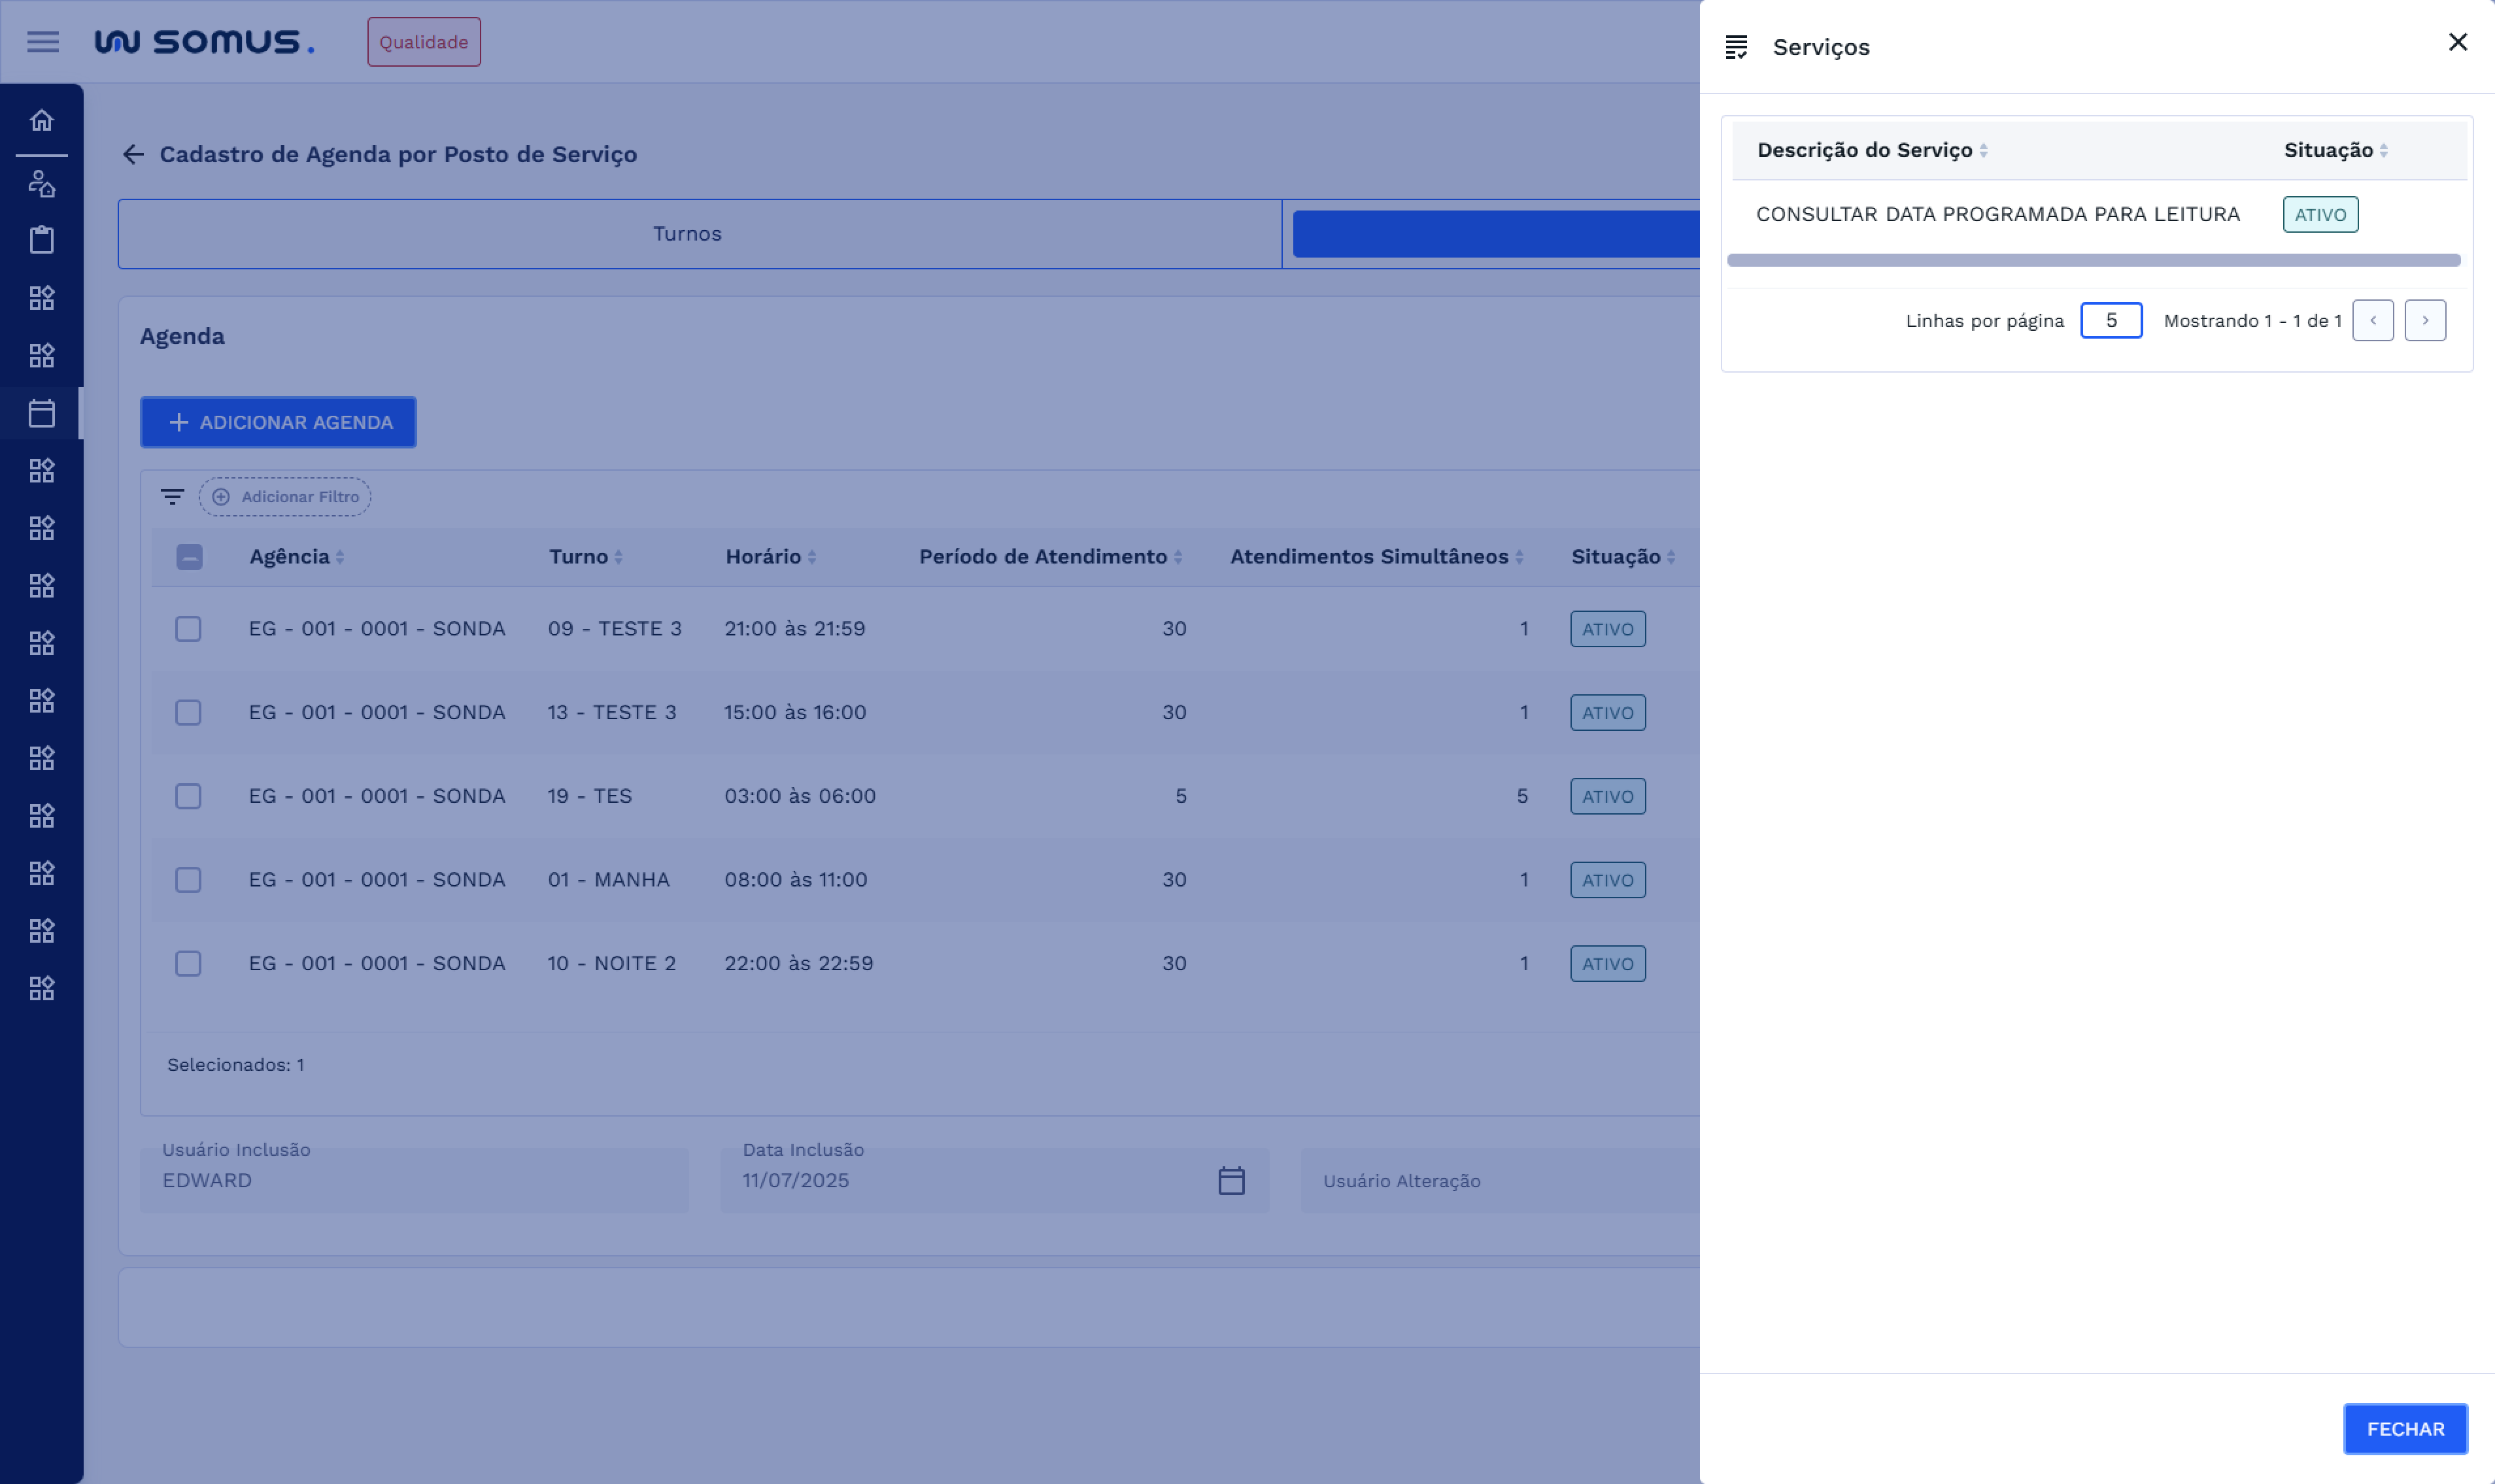Select the 01 - MANHA row checkbox
Screen dimensions: 2495x1484
(188, 880)
